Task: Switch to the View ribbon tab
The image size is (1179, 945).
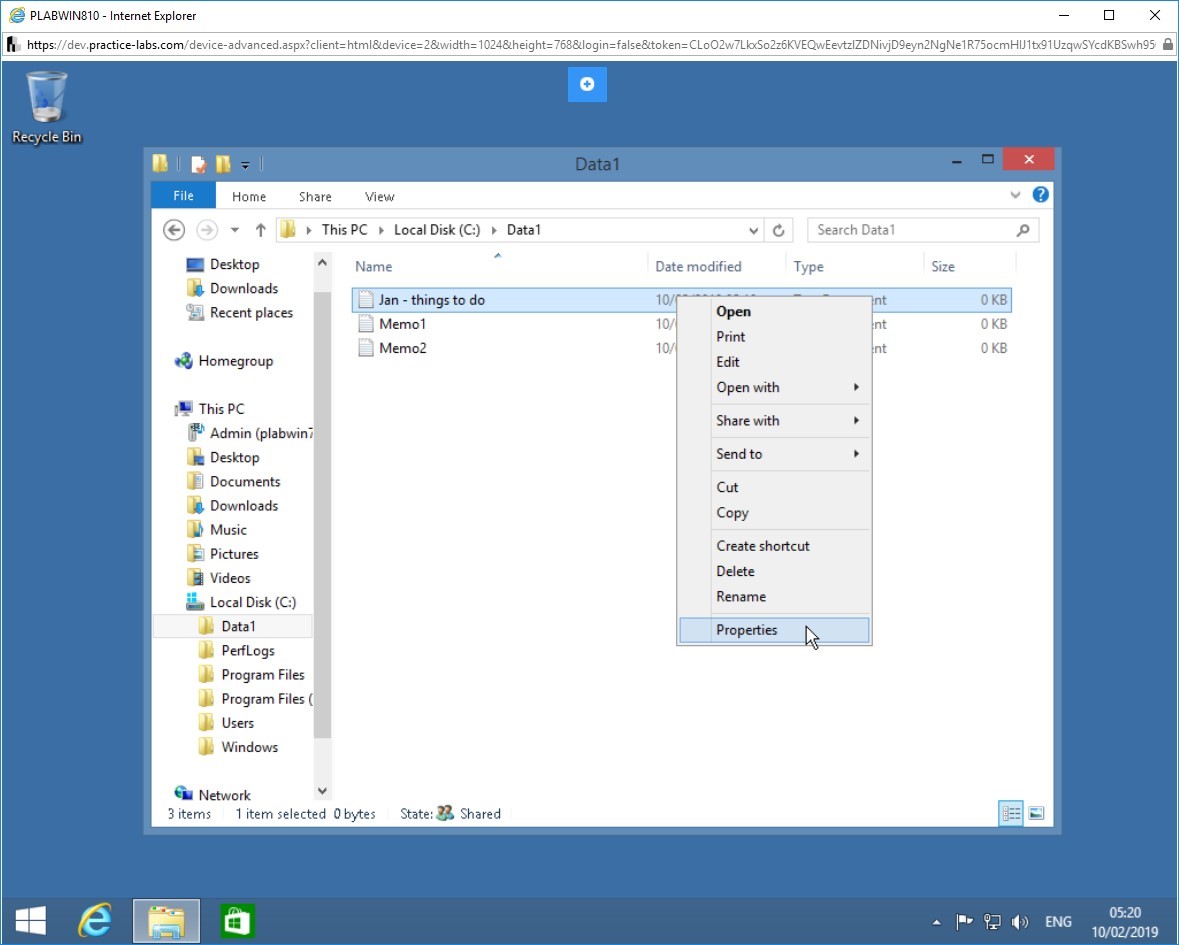Action: (x=380, y=196)
